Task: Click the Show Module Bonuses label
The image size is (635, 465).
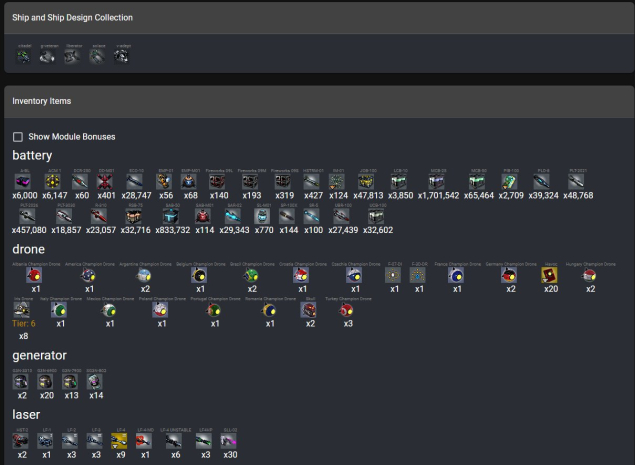Action: (71, 137)
